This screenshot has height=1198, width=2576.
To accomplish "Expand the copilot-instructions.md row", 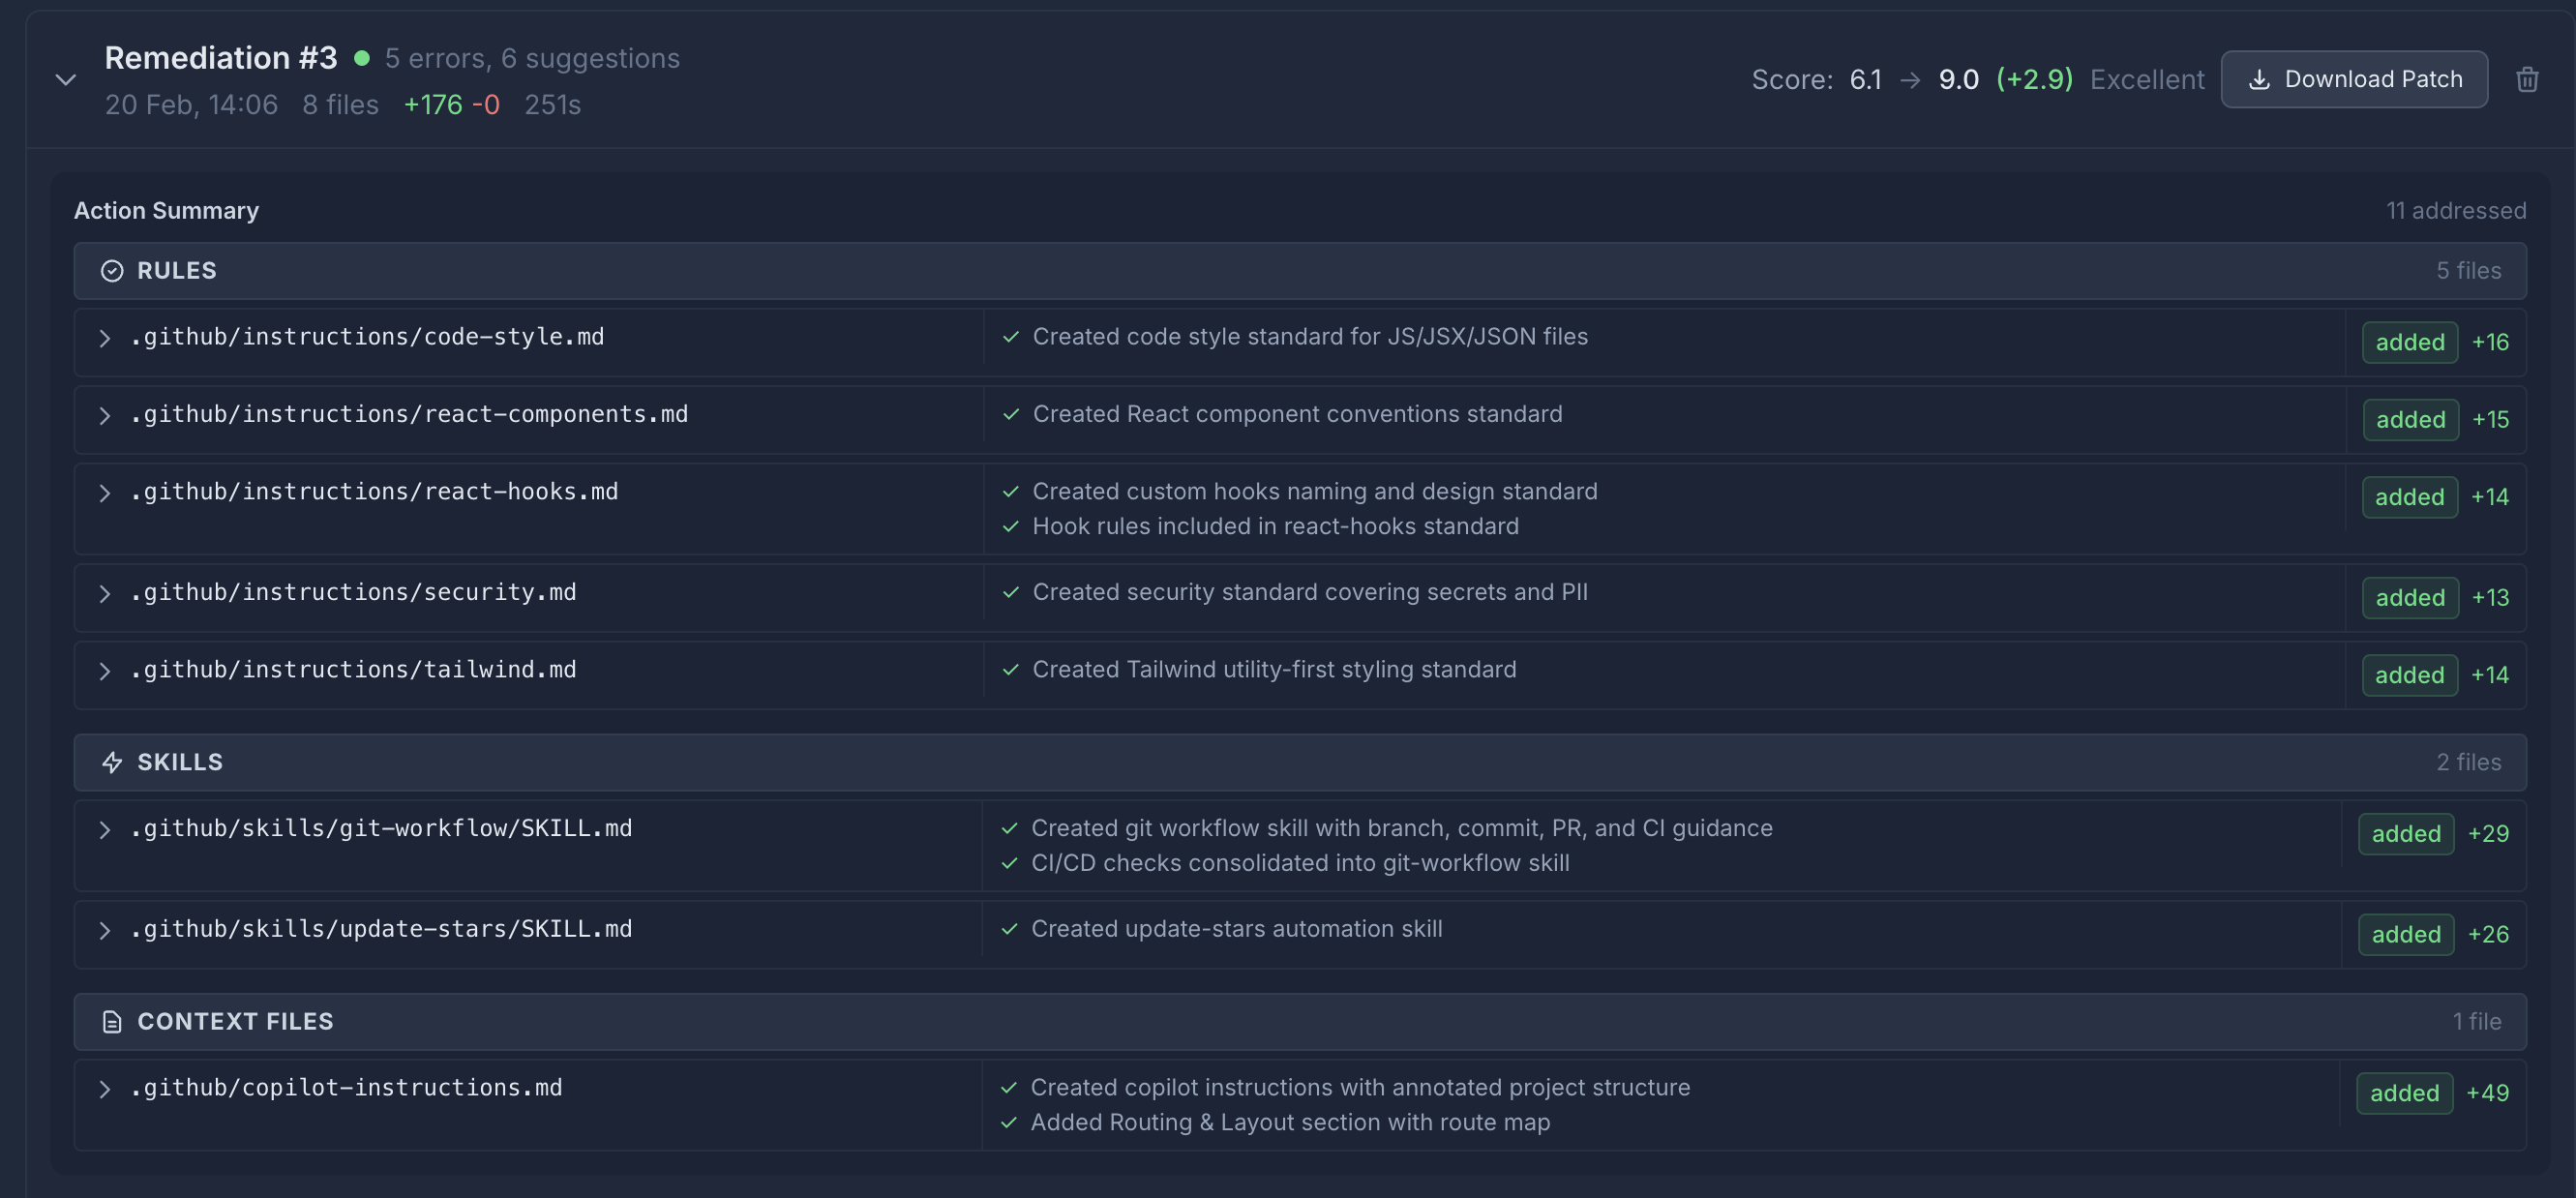I will (x=105, y=1088).
